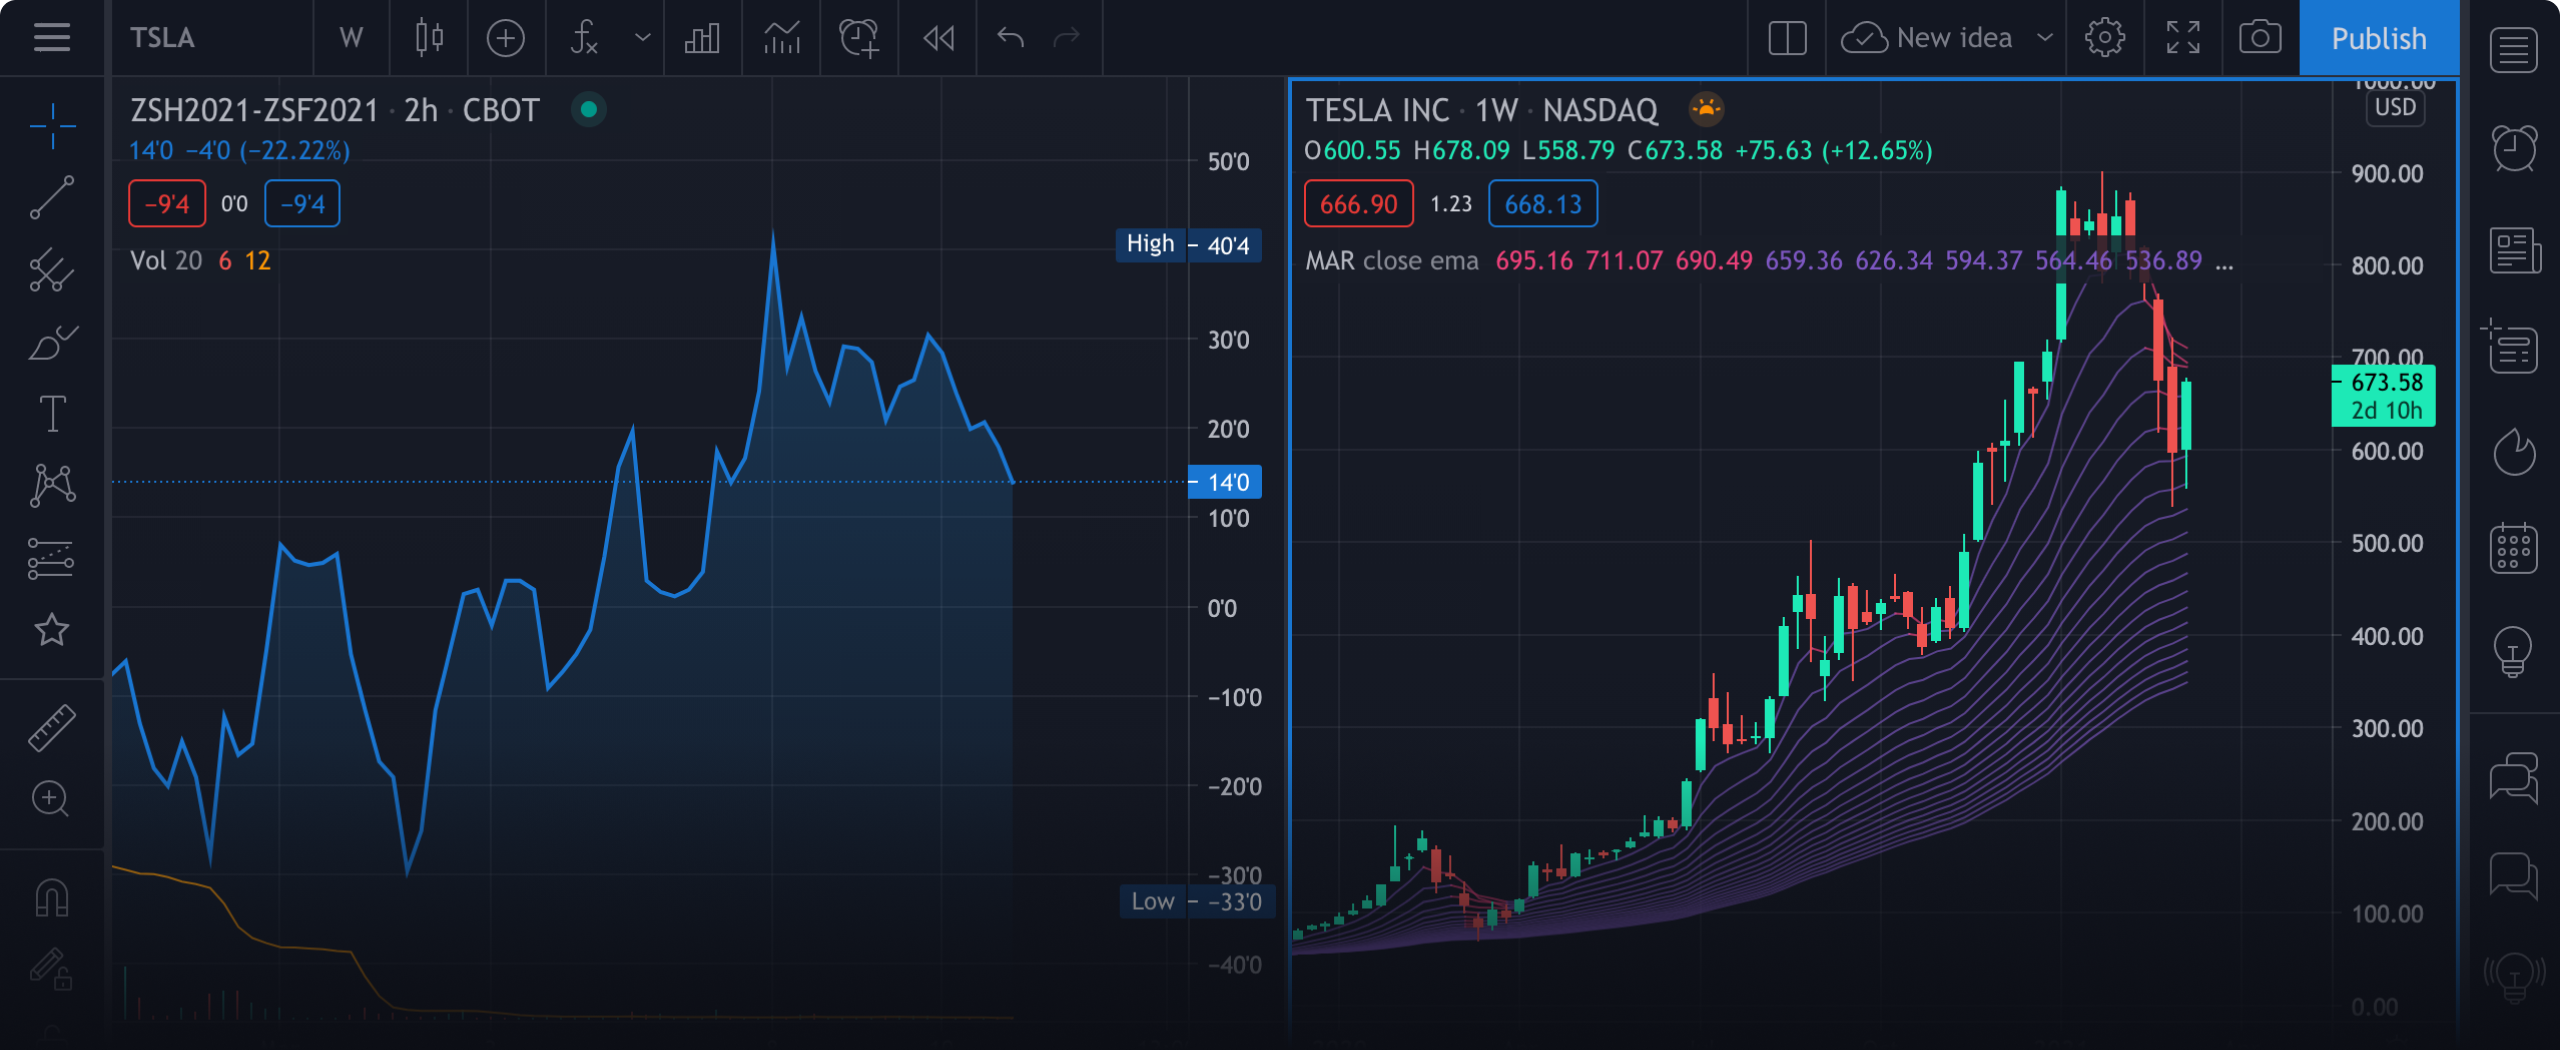Viewport: 2560px width, 1050px height.
Task: Open my ideas lightbulb icon
Action: (2514, 651)
